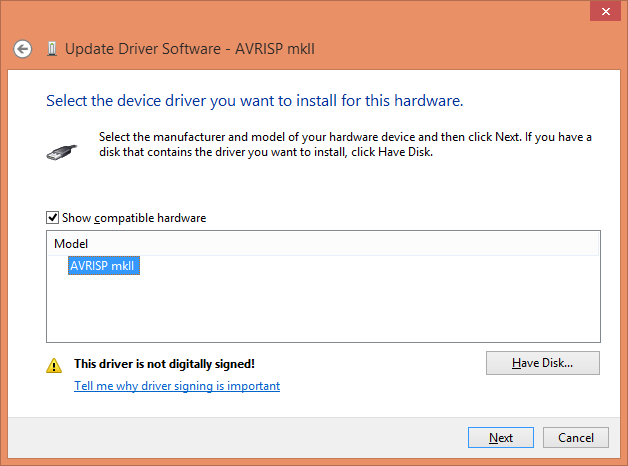Go back using the back arrow icon
The image size is (628, 466).
point(22,49)
